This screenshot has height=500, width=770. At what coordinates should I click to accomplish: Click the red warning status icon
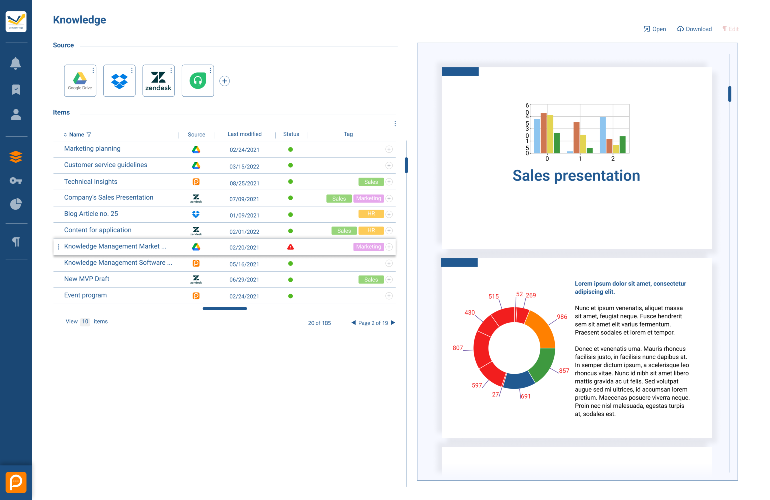(291, 247)
